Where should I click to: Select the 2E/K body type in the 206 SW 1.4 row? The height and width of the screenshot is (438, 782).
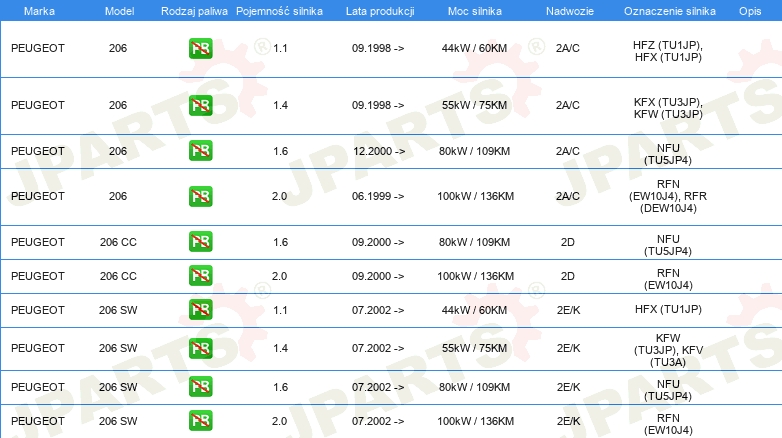[x=569, y=348]
